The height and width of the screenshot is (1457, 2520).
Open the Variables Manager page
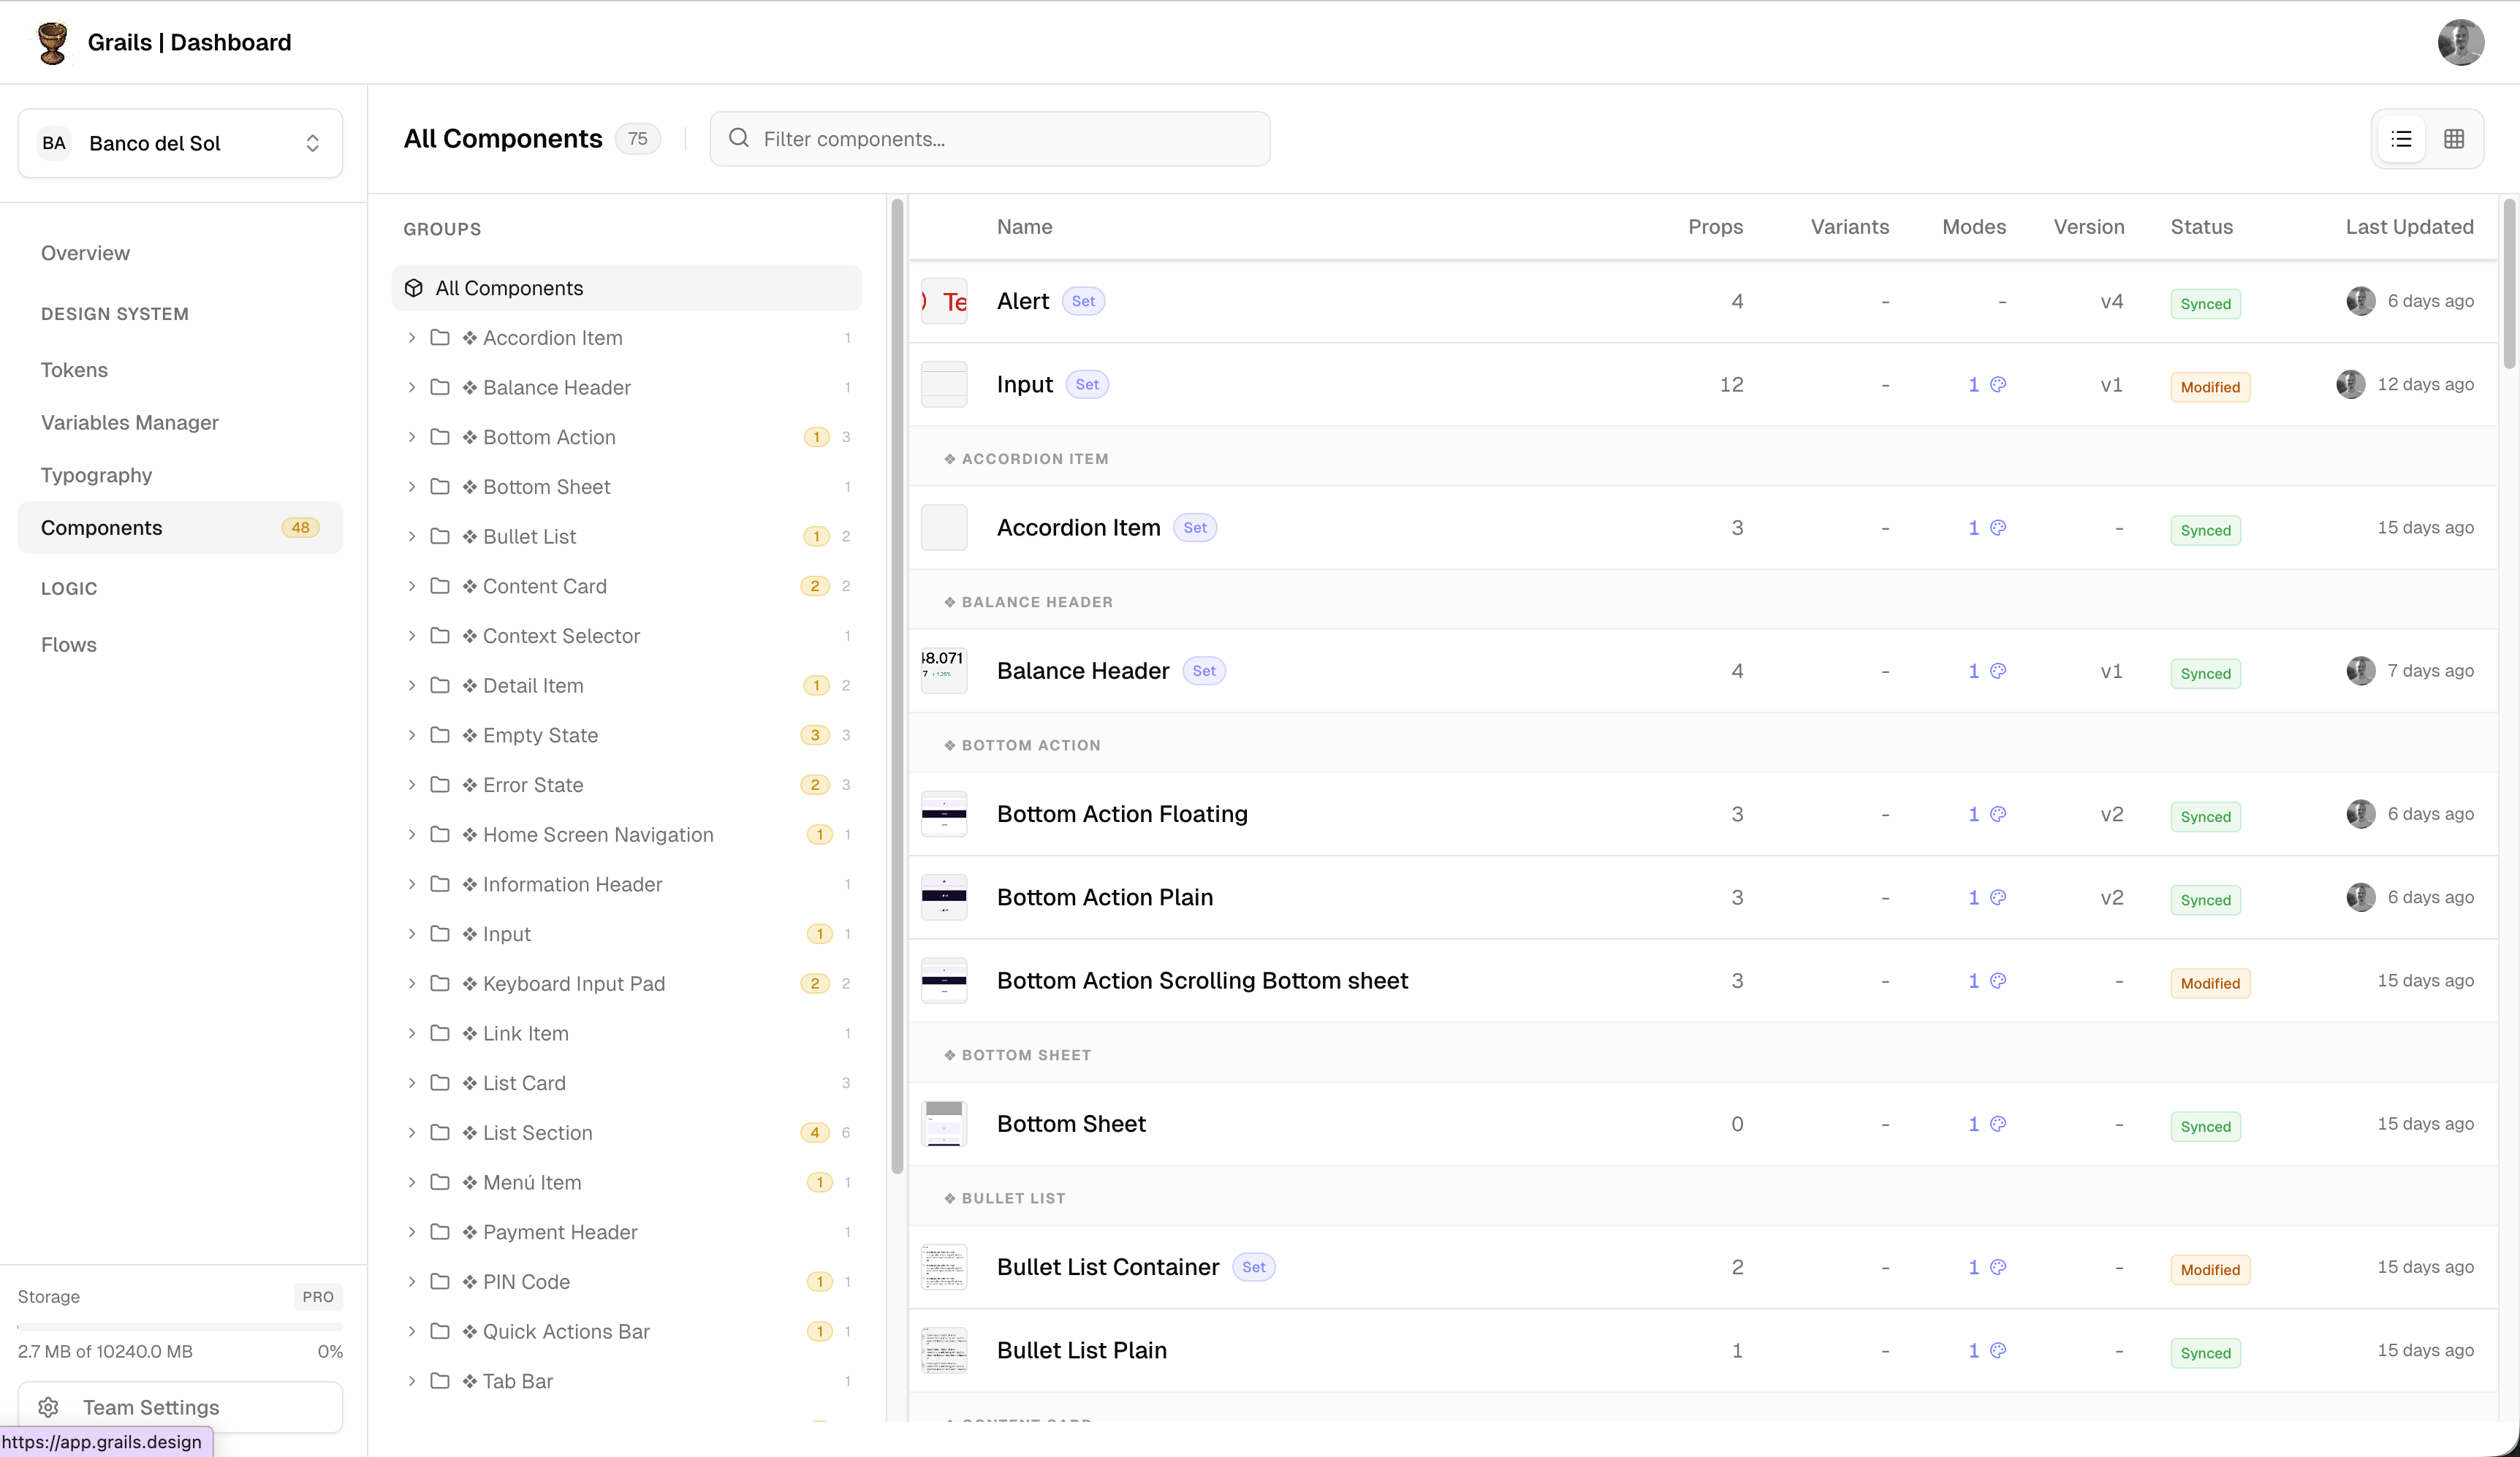pyautogui.click(x=130, y=423)
